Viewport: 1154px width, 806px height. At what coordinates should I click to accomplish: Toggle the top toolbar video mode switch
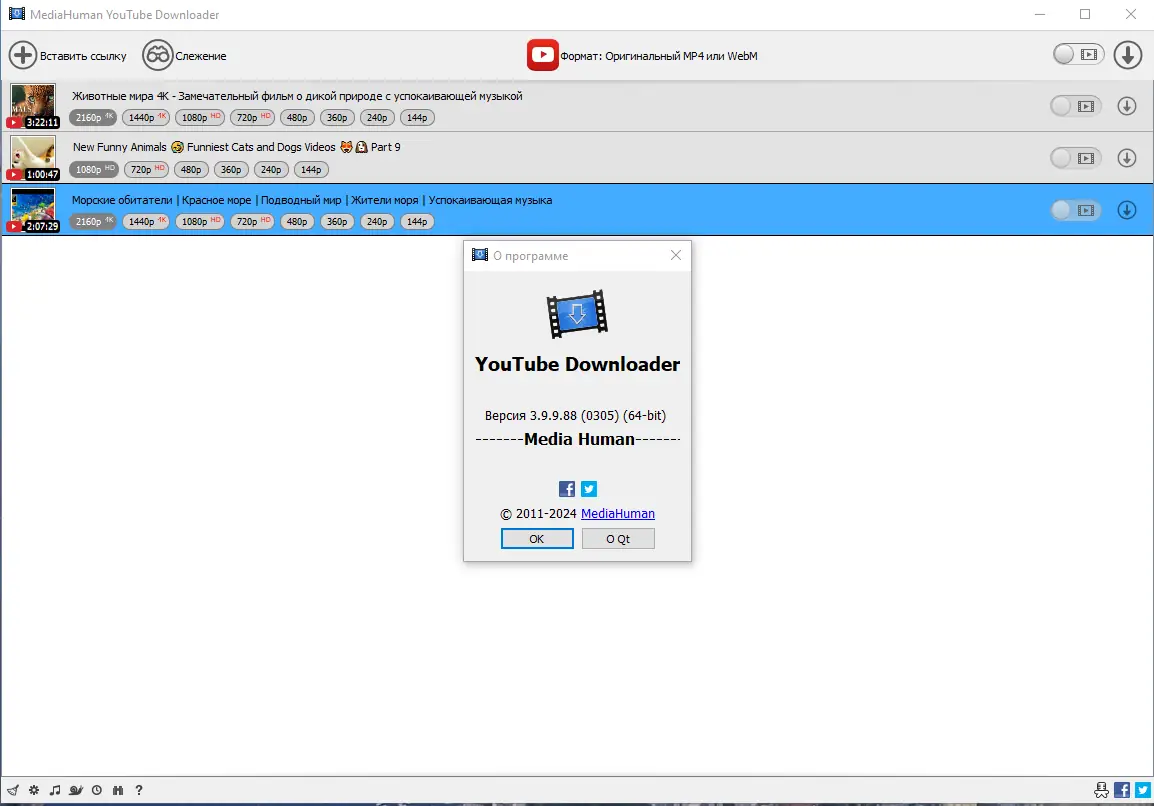(x=1078, y=54)
